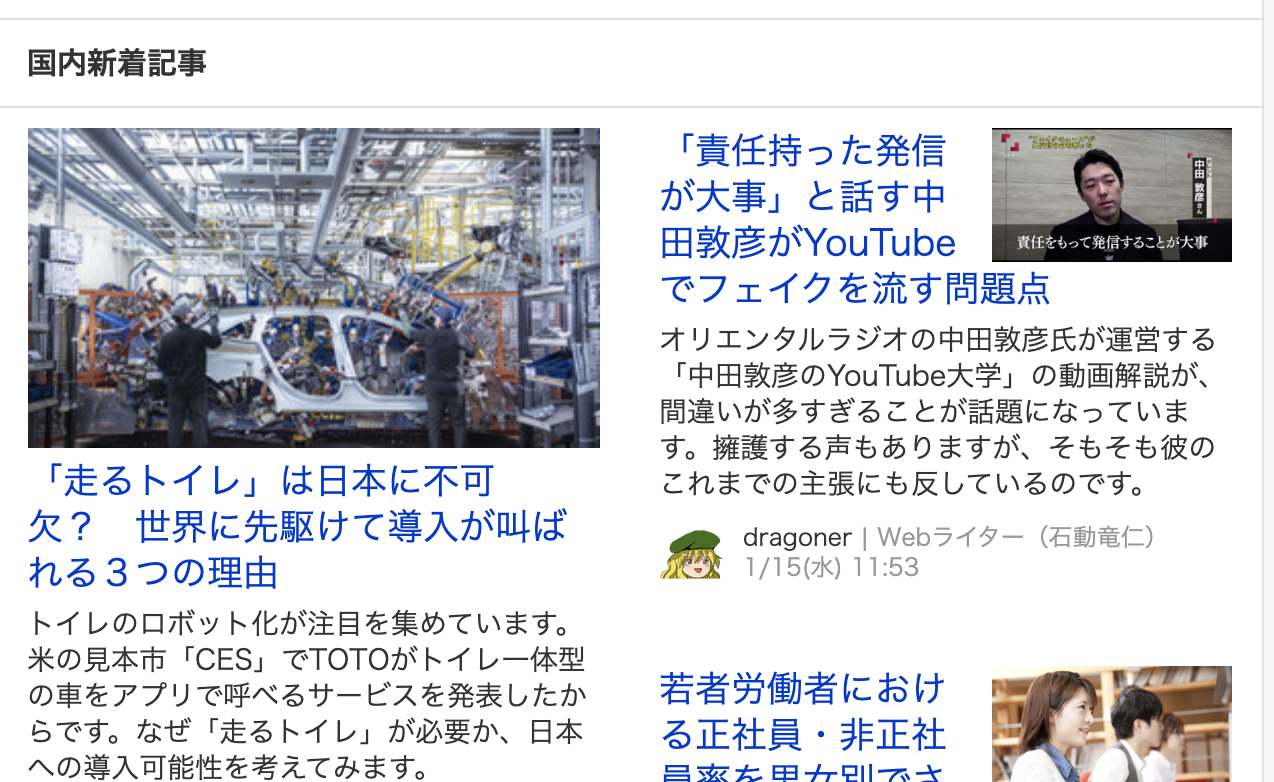Open the car factory assembly line photo
This screenshot has width=1274, height=782.
pos(314,288)
